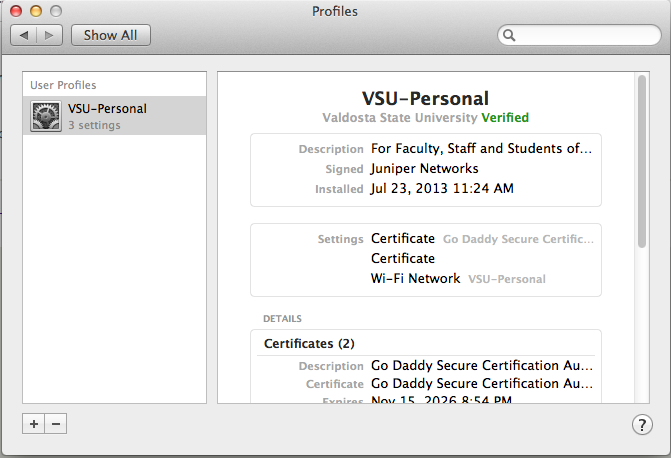Screen dimensions: 671x458
Task: Add a new profile with plus button
Action: [34, 424]
